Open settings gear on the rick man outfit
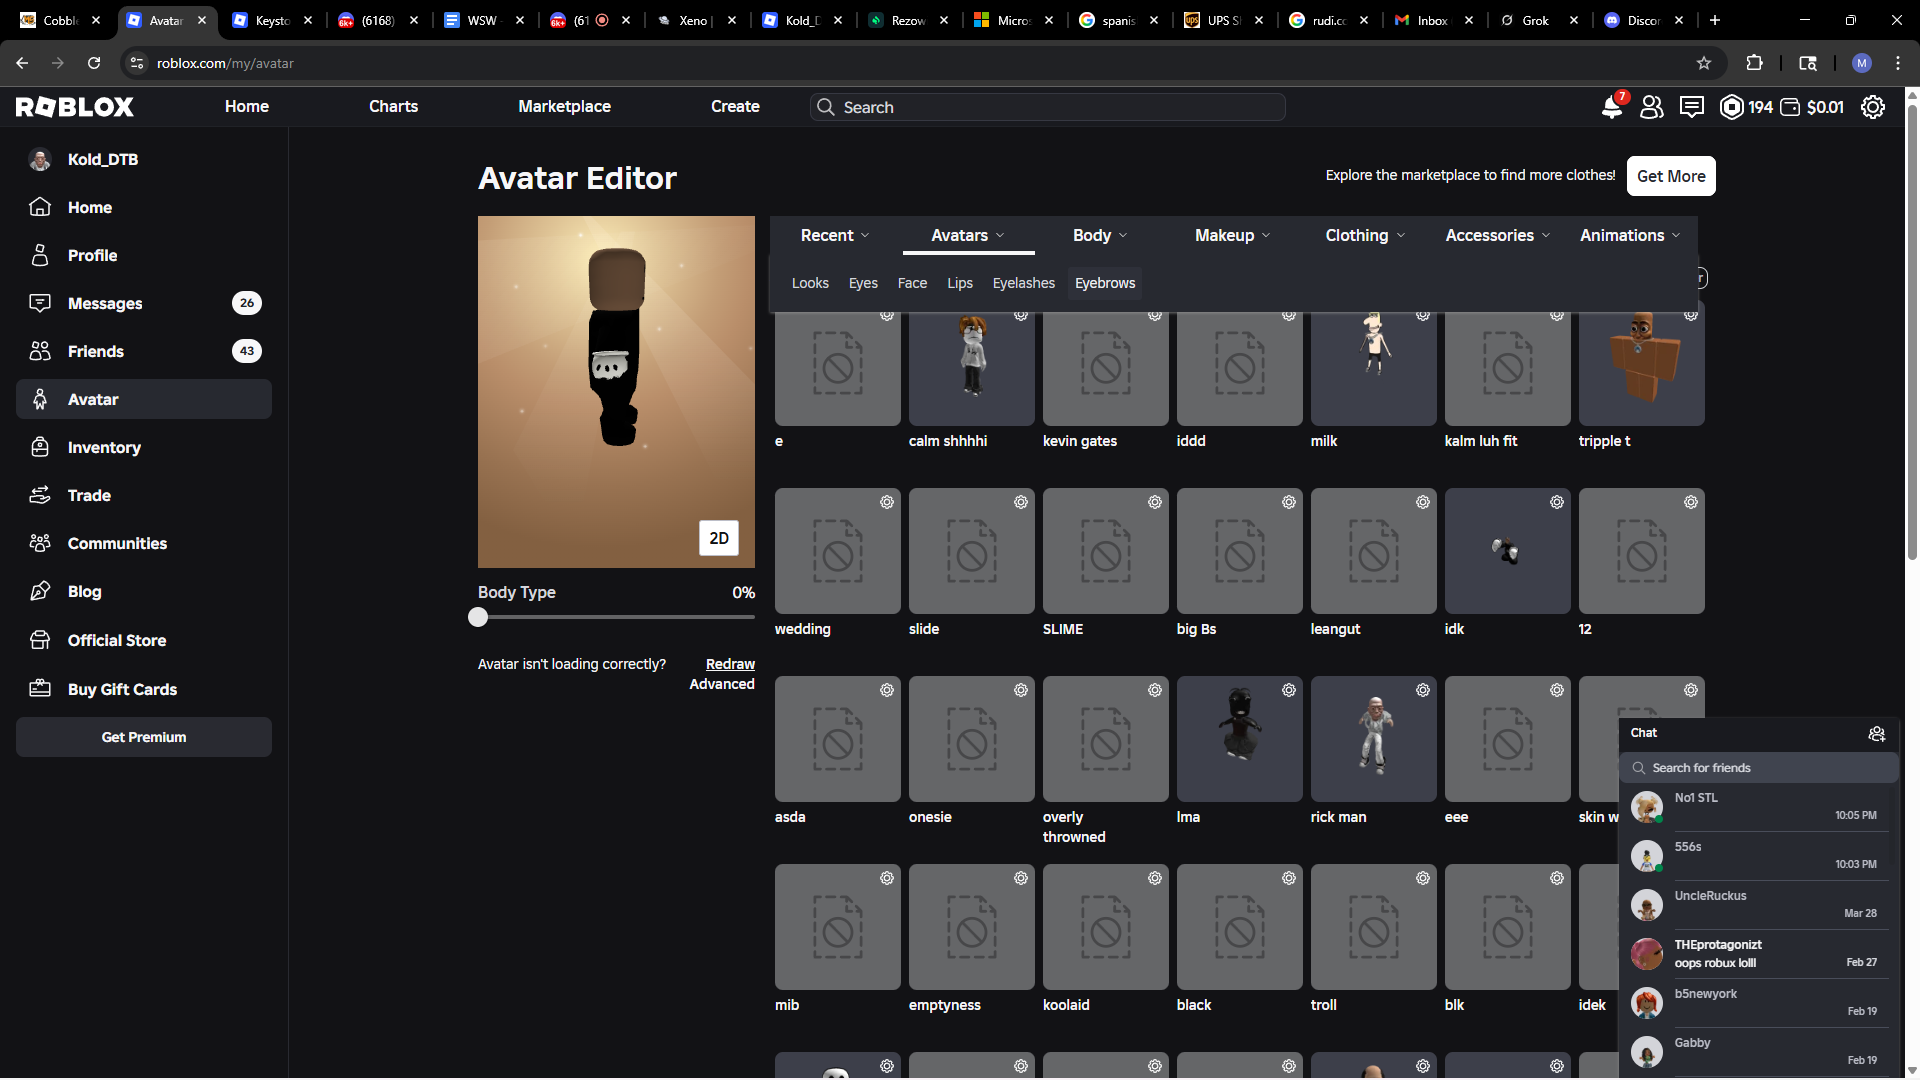Viewport: 1920px width, 1080px height. [x=1423, y=690]
